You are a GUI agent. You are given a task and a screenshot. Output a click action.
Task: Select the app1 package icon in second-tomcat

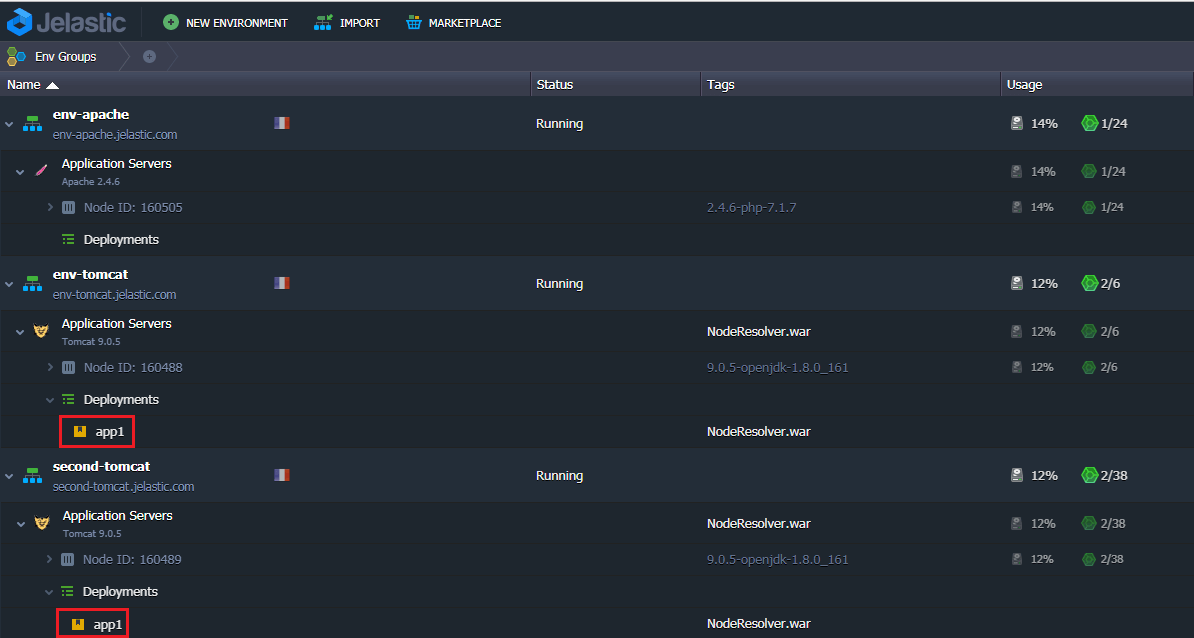78,624
